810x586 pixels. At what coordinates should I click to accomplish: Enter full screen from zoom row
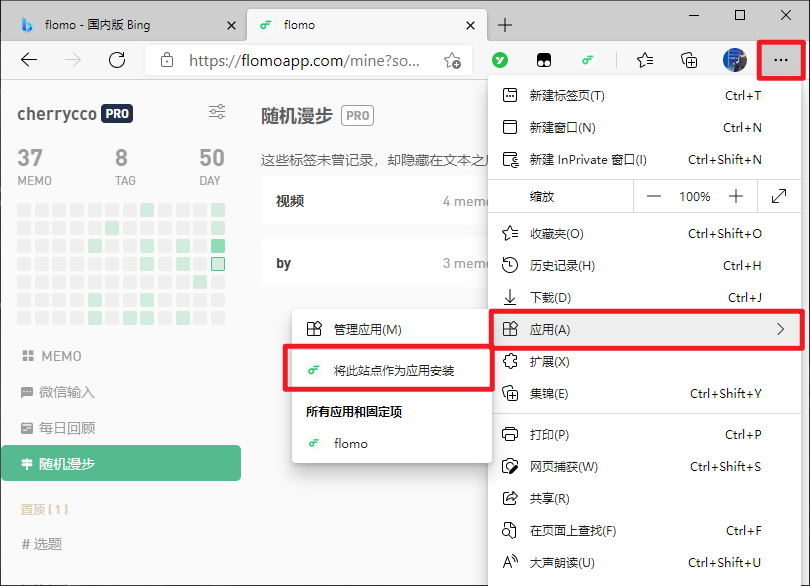[x=778, y=196]
